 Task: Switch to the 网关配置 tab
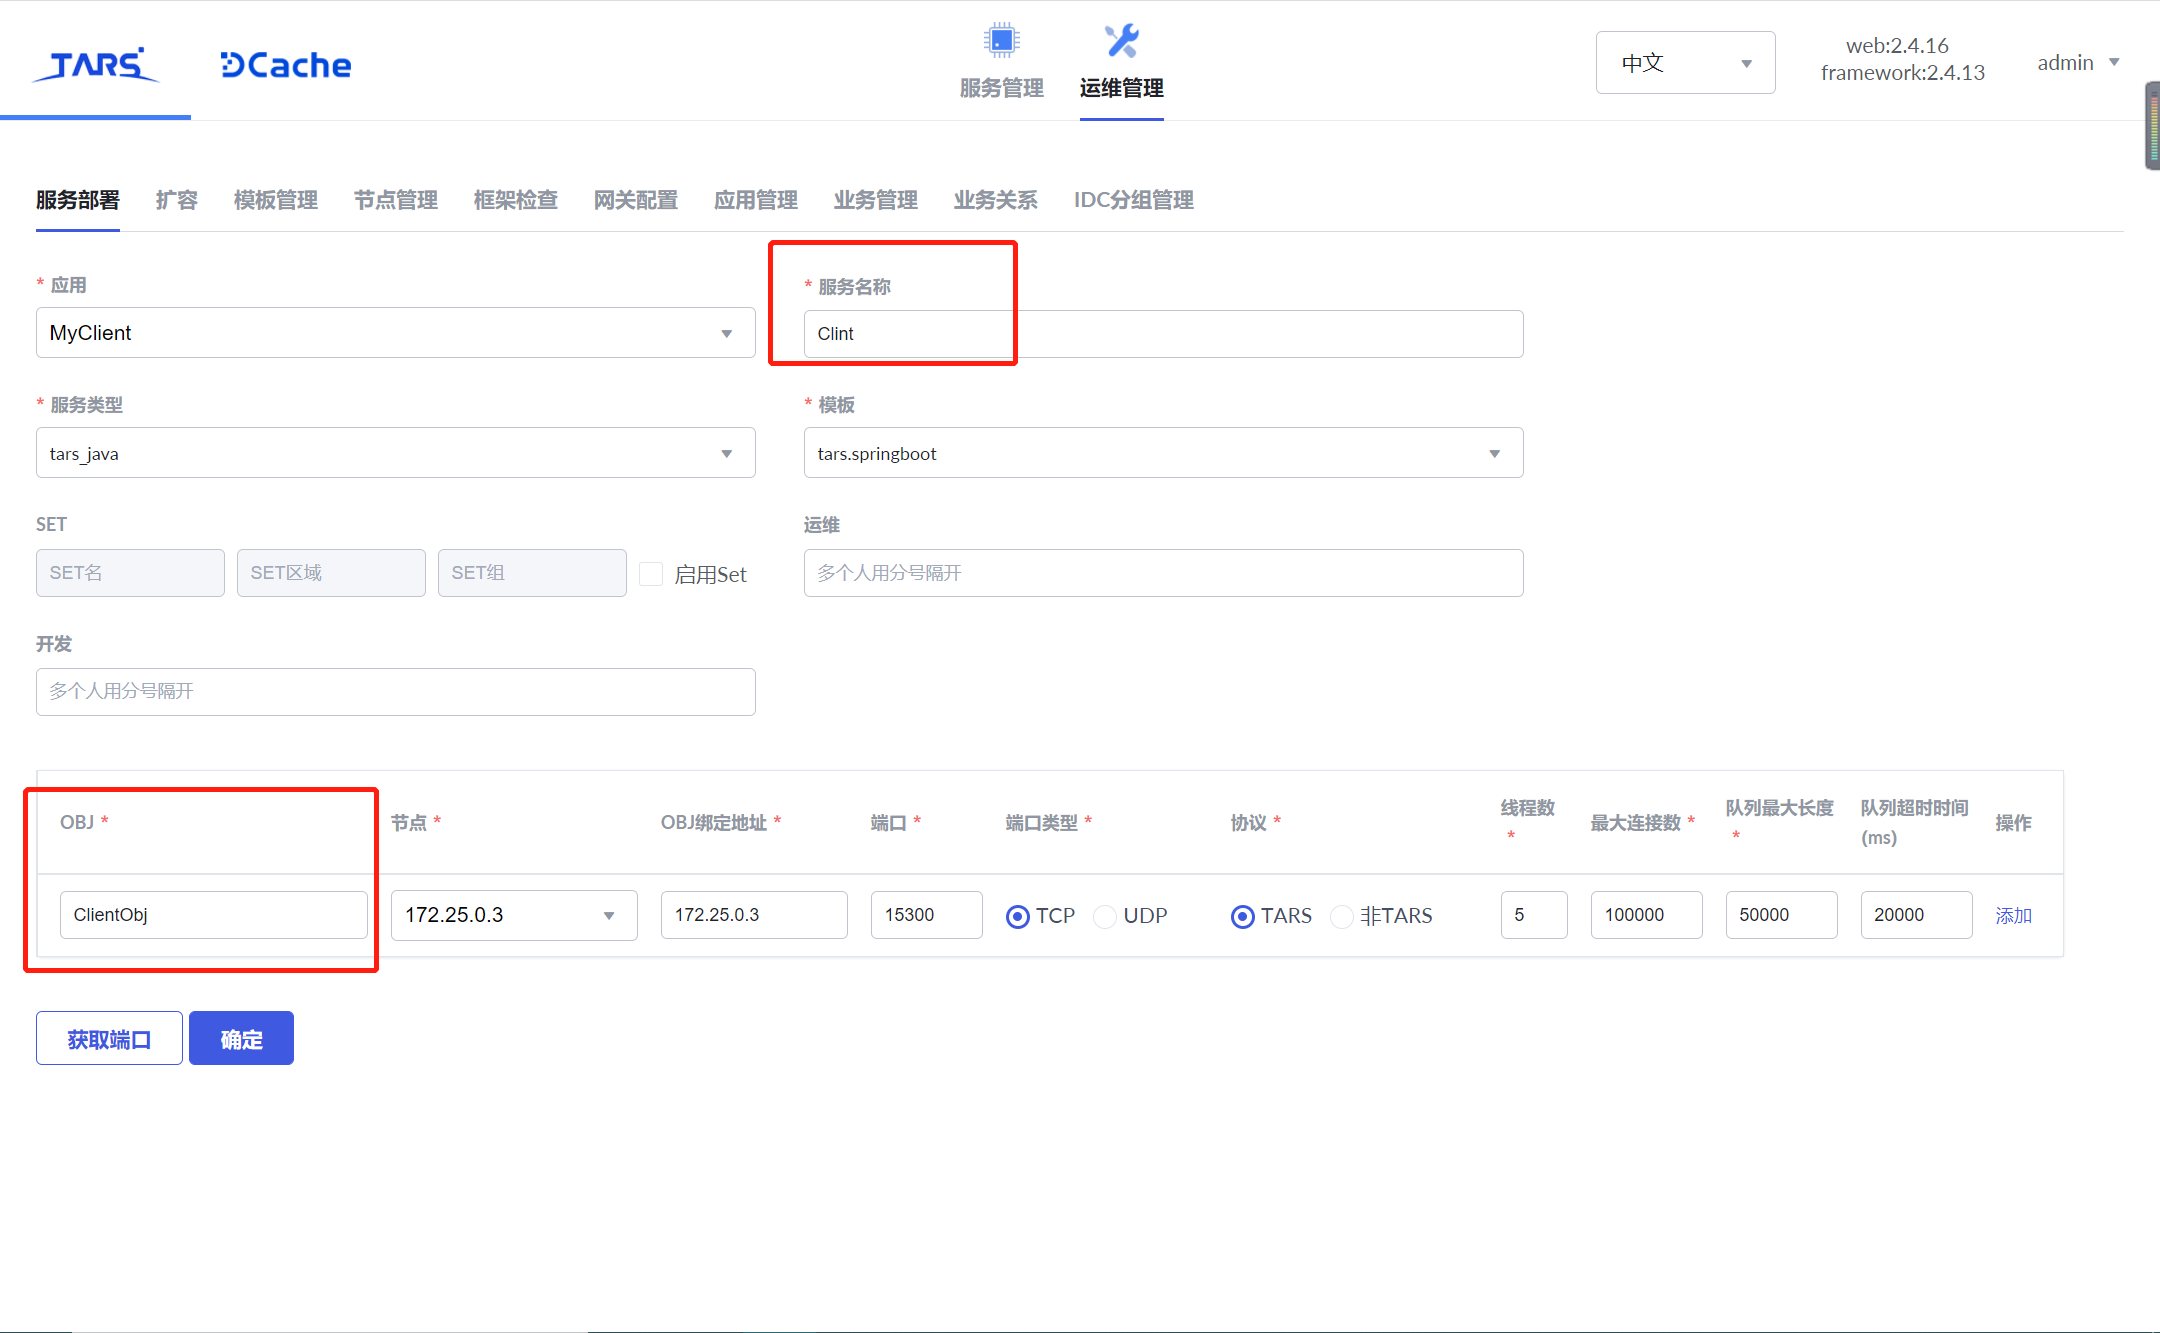pyautogui.click(x=635, y=200)
